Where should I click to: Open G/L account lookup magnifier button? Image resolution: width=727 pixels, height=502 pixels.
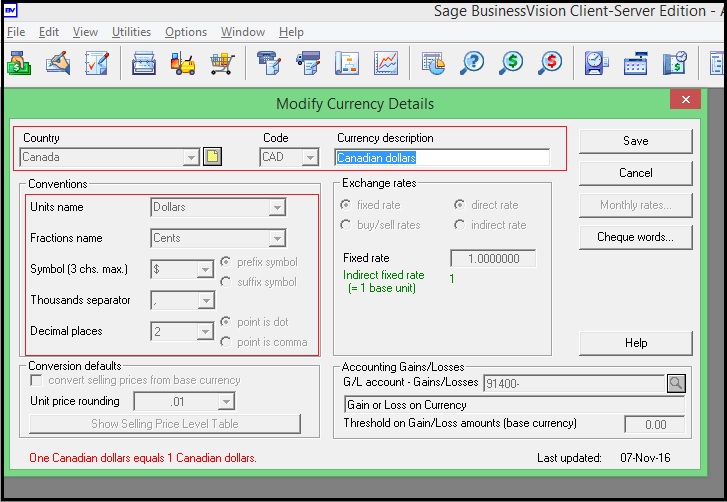(x=676, y=382)
